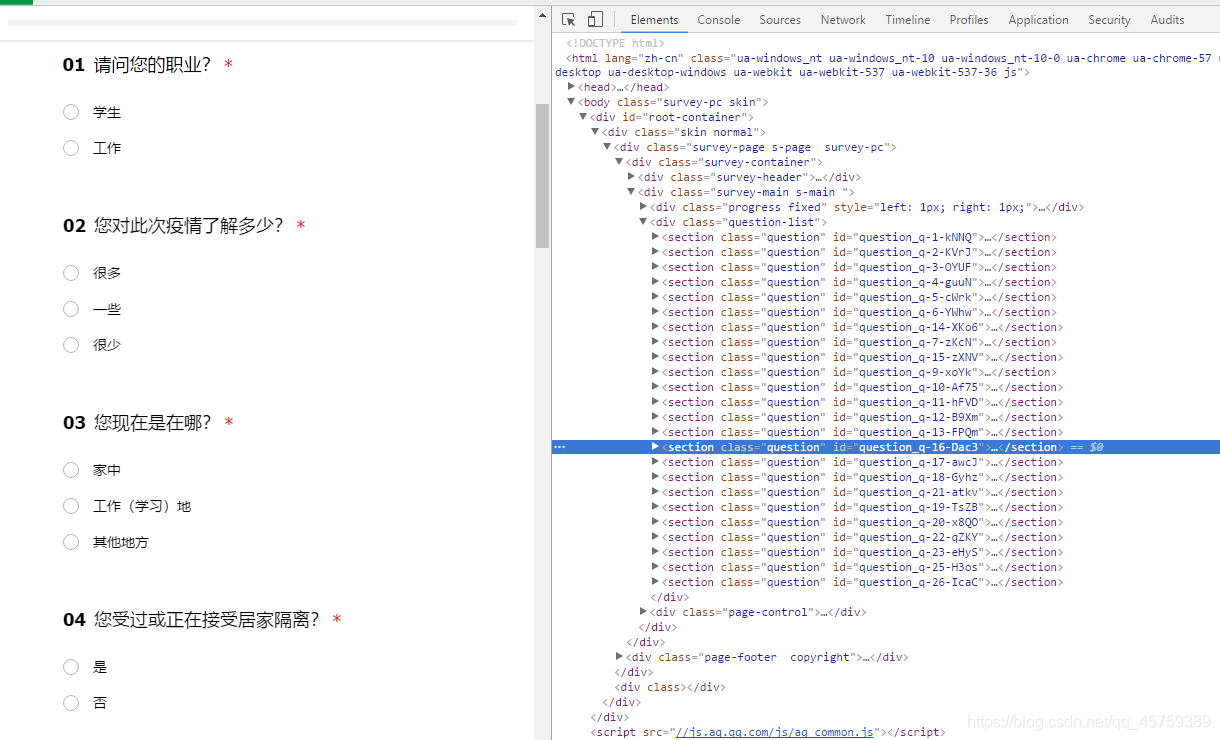This screenshot has width=1220, height=740.
Task: Select section row question_q-15-zXNV
Action: point(862,357)
